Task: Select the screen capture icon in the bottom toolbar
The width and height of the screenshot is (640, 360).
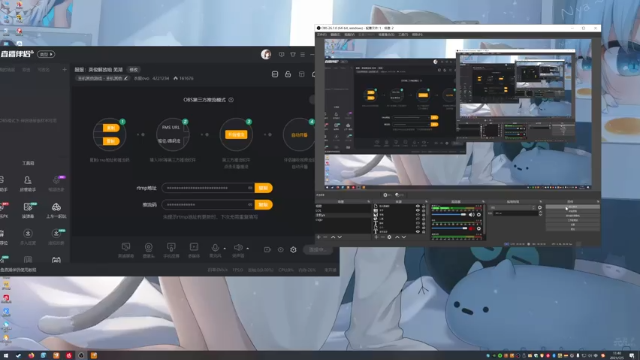Action: click(x=126, y=247)
